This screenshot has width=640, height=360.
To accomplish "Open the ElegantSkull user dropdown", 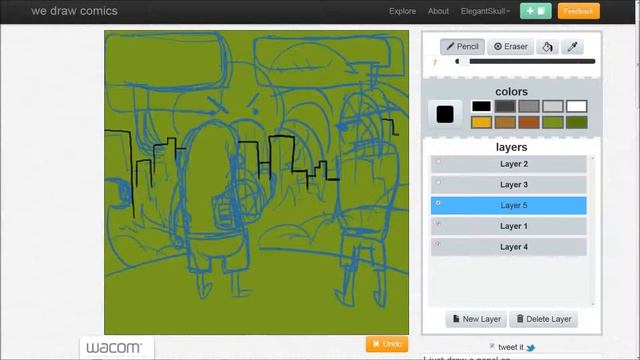I will point(485,11).
